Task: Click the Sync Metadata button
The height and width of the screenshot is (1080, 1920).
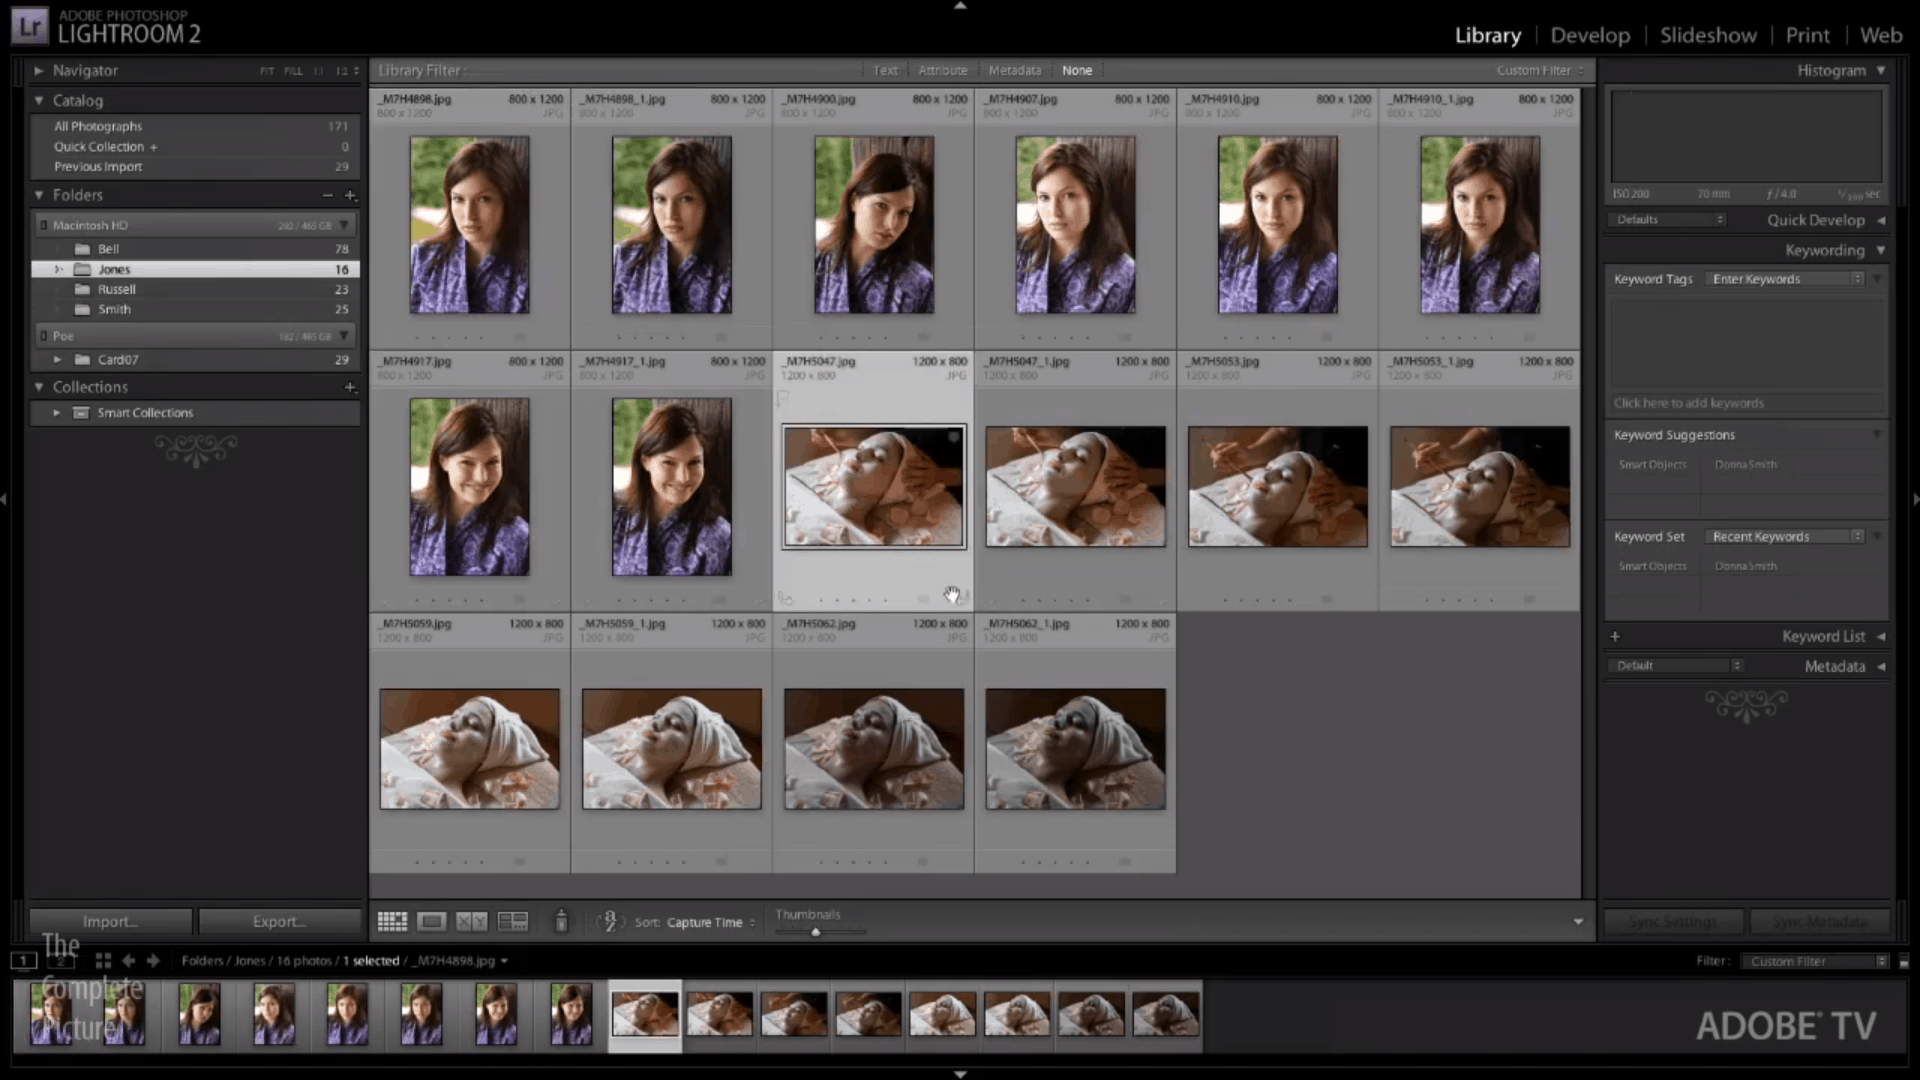Action: (x=1819, y=921)
